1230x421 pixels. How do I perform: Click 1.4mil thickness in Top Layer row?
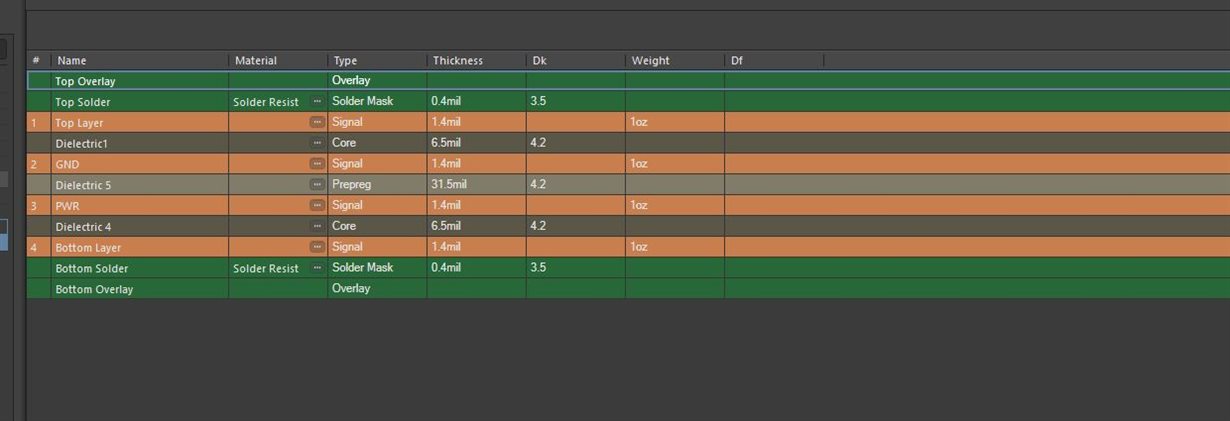(x=446, y=122)
